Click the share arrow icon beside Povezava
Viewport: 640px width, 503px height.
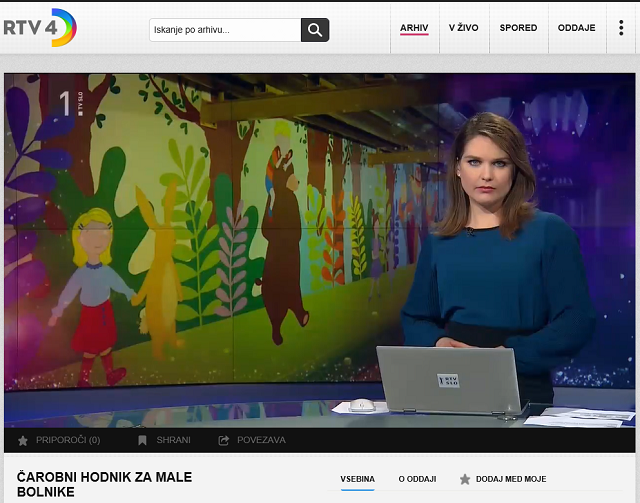223,440
